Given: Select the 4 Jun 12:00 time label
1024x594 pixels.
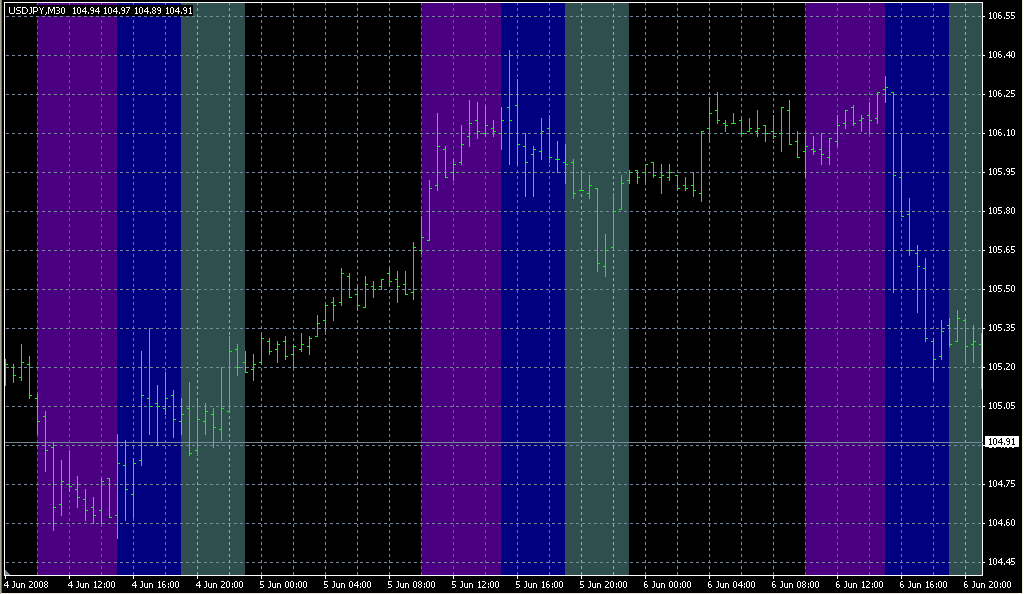Looking at the screenshot, I should coord(92,584).
